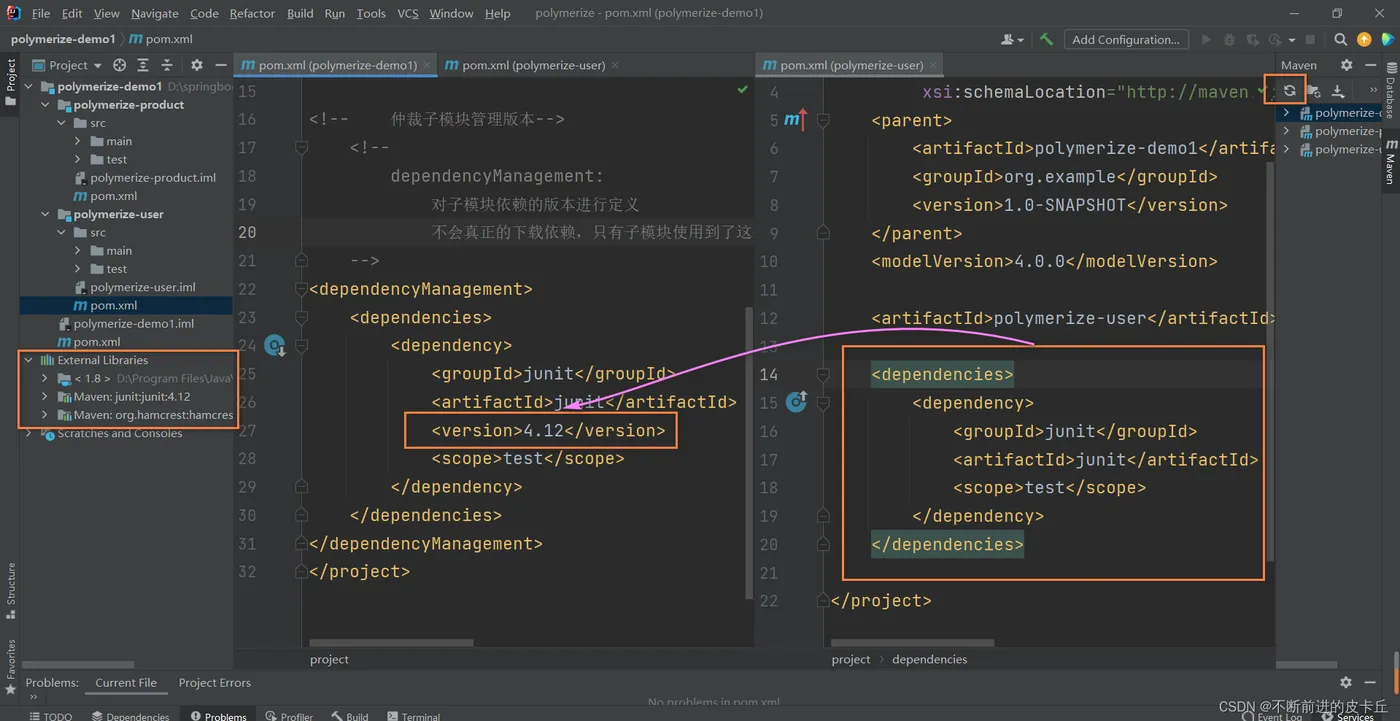Screen dimensions: 1400x721
Task: Click the orange IDE update icon
Action: (x=1364, y=39)
